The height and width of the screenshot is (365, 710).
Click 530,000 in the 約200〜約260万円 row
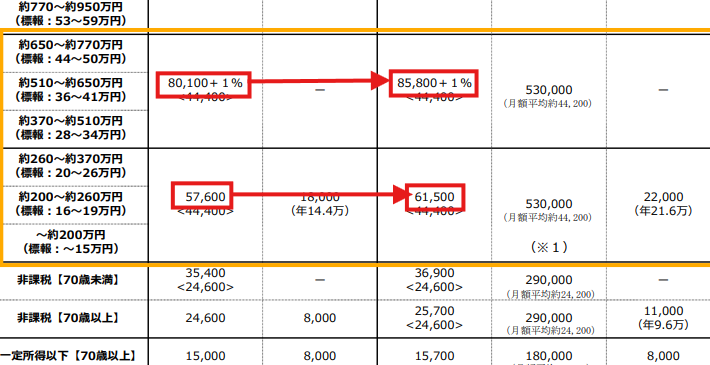(x=549, y=204)
